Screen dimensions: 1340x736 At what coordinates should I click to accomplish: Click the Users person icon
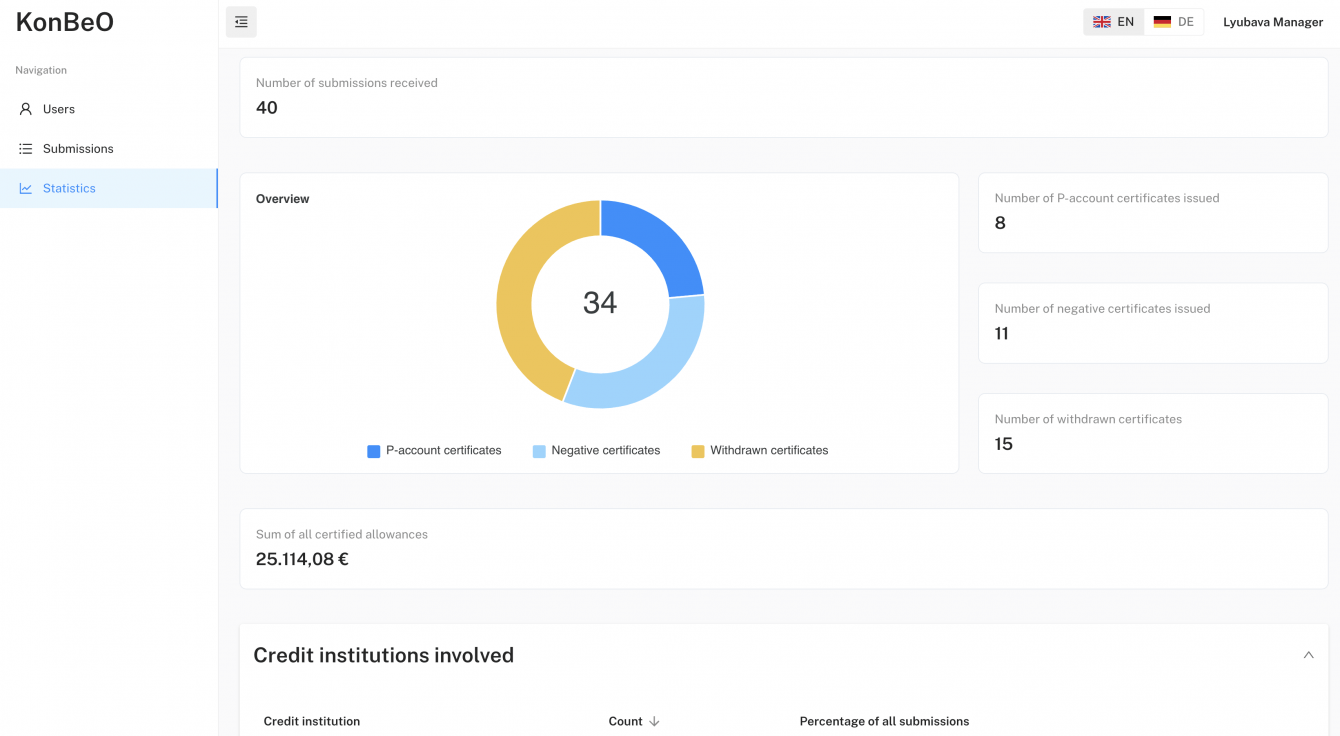[26, 109]
